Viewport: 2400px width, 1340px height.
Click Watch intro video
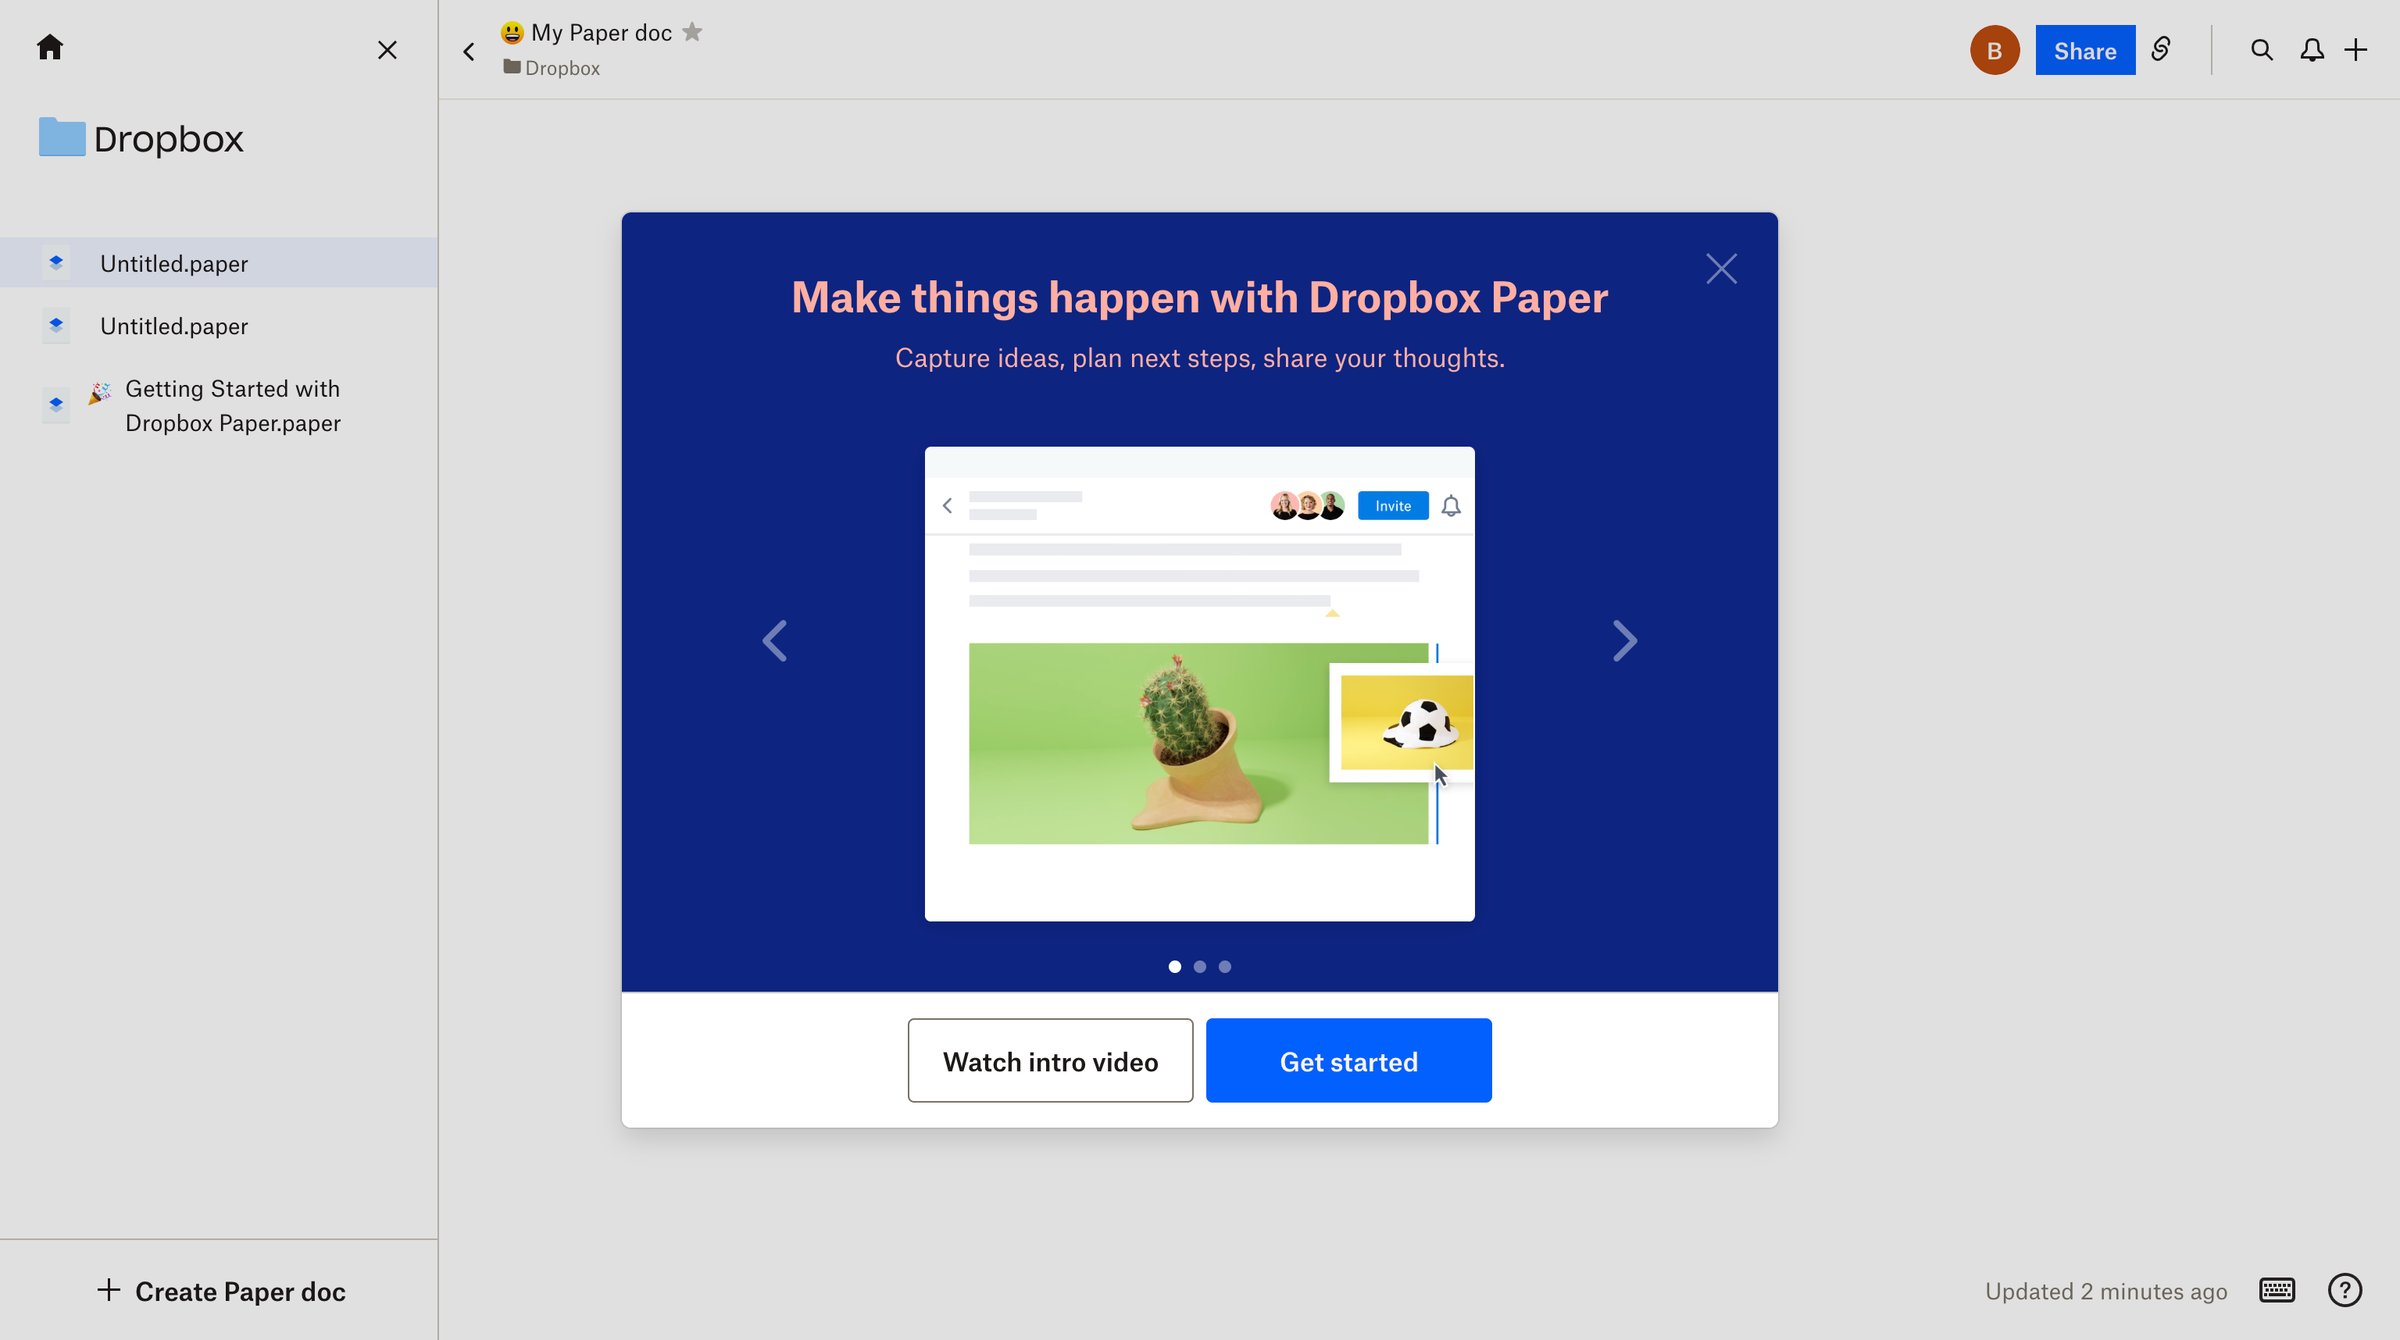[x=1050, y=1061]
